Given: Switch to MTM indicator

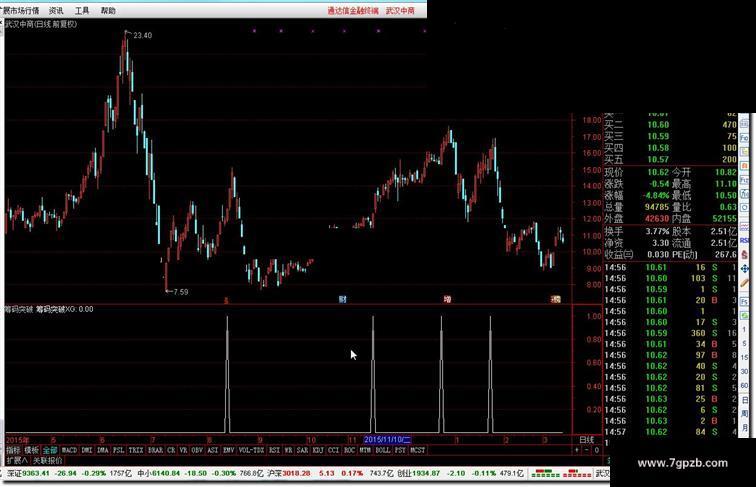Looking at the screenshot, I should 365,450.
